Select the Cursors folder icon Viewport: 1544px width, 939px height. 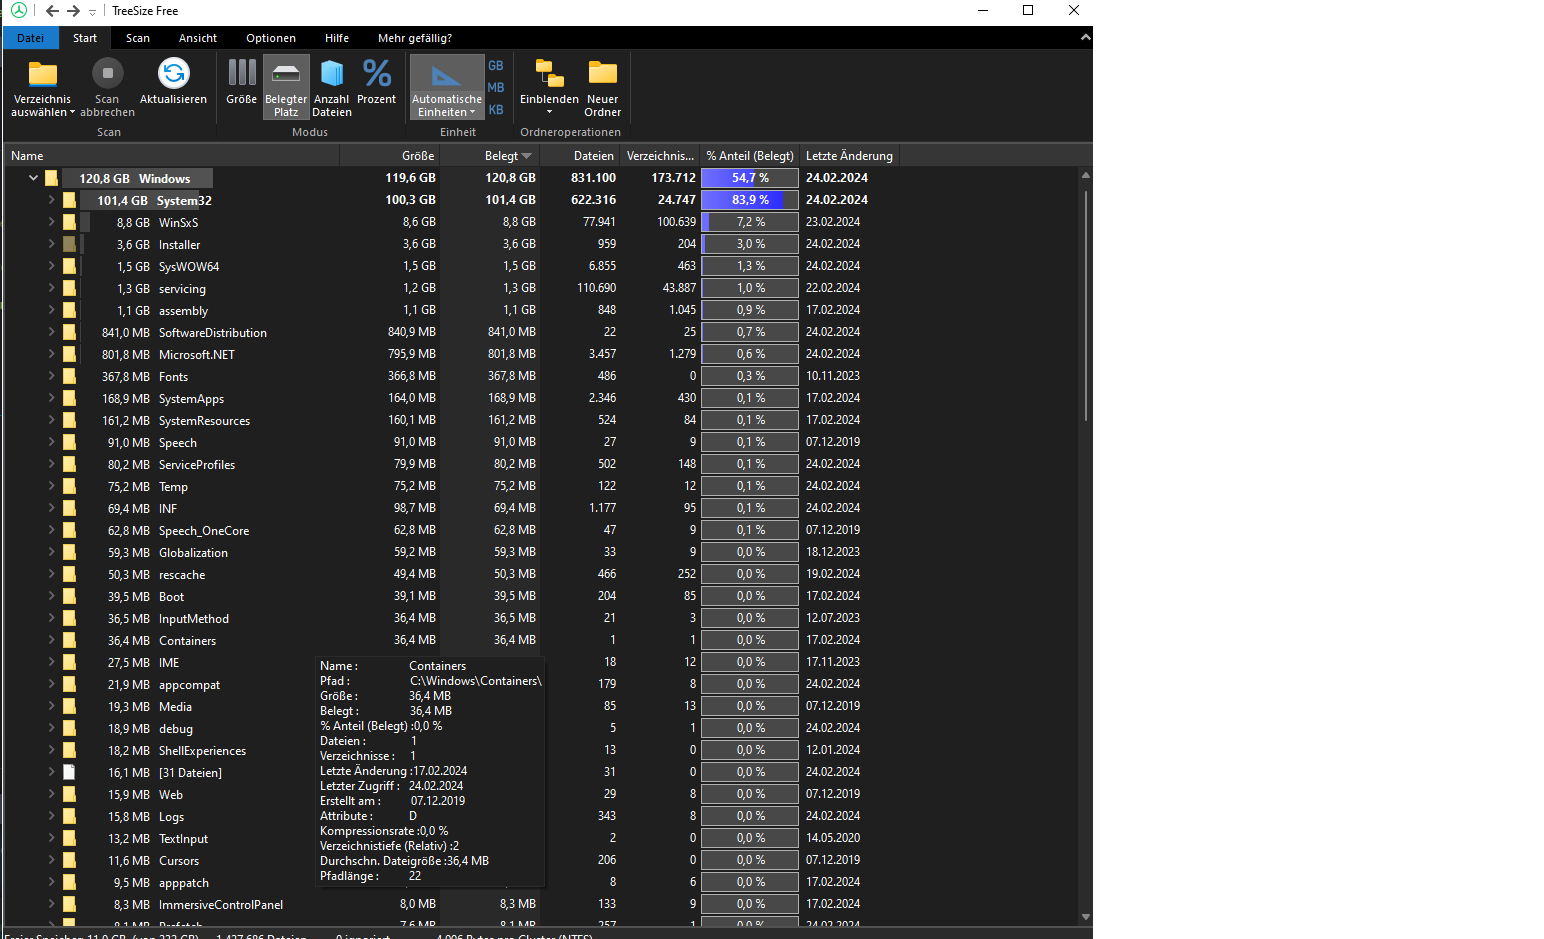(69, 860)
